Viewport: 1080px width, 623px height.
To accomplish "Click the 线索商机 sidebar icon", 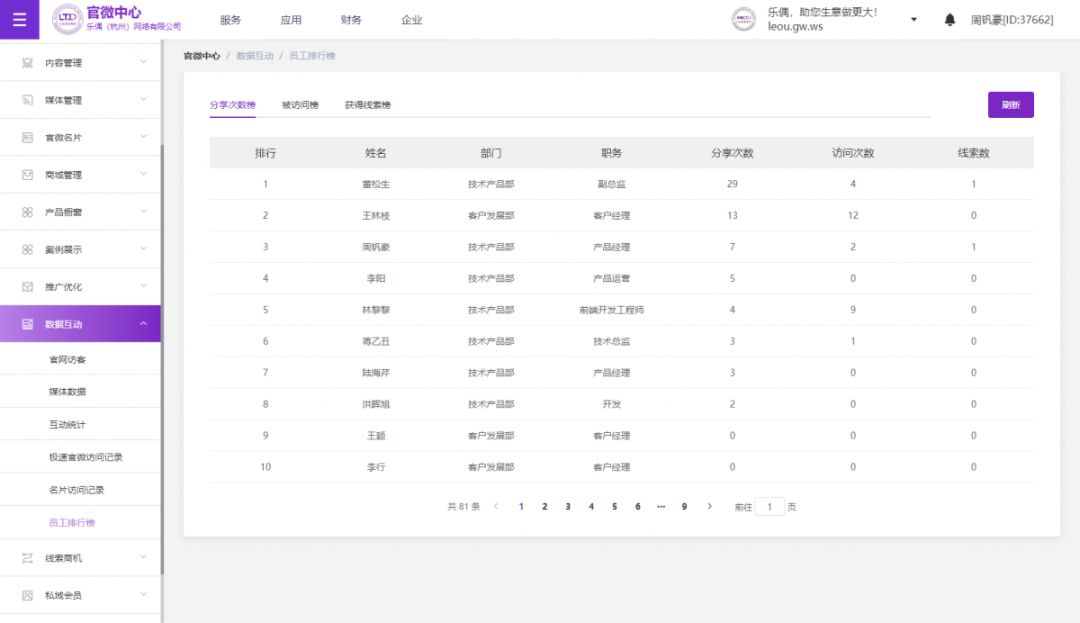I will point(28,558).
